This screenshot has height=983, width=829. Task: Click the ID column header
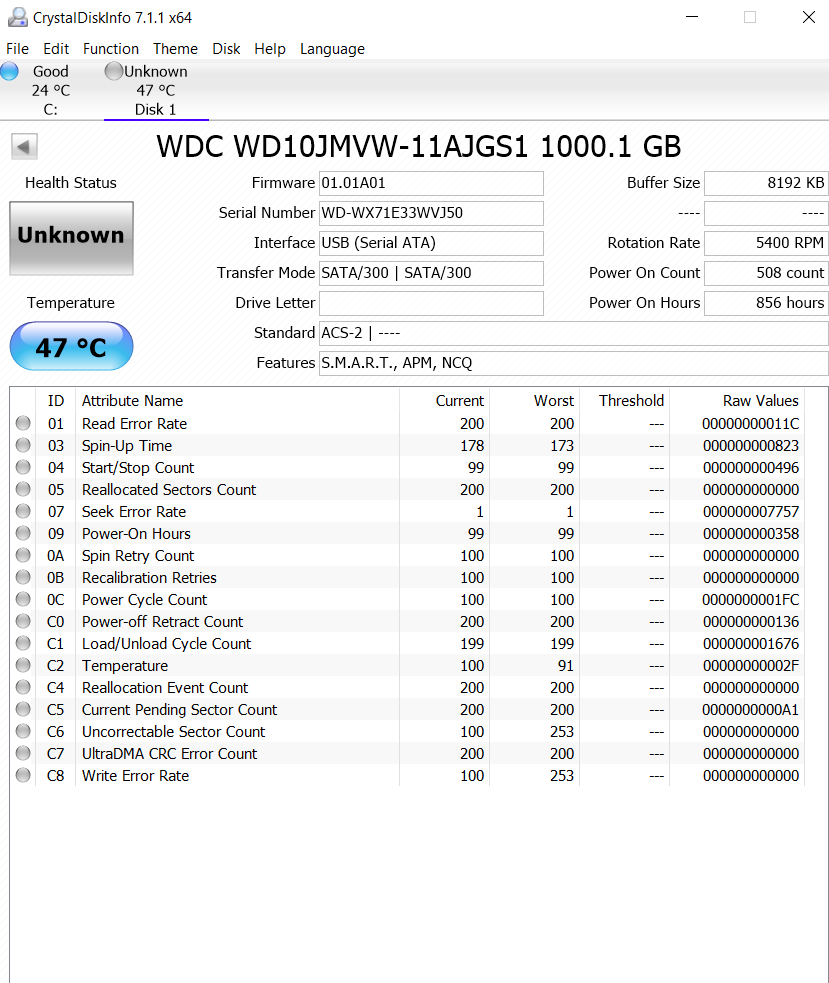coord(56,401)
